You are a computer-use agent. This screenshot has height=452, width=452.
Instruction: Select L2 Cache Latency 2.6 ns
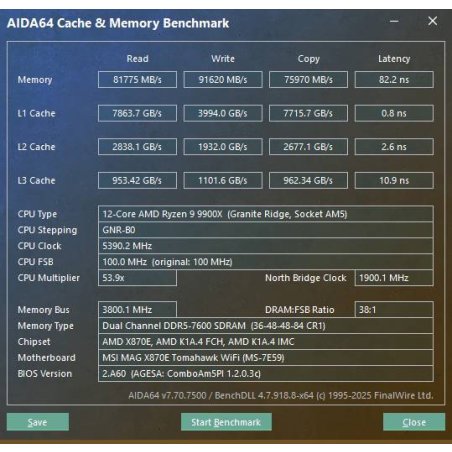394,147
